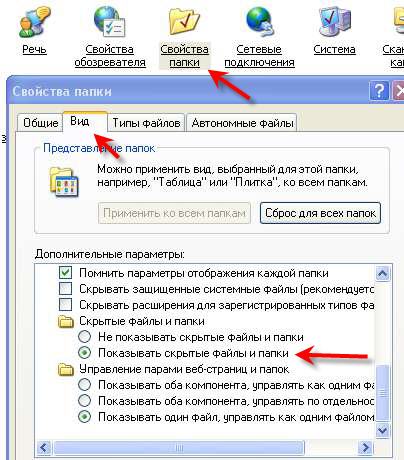Click Сброс для всех папок button
The image size is (404, 460).
click(320, 213)
